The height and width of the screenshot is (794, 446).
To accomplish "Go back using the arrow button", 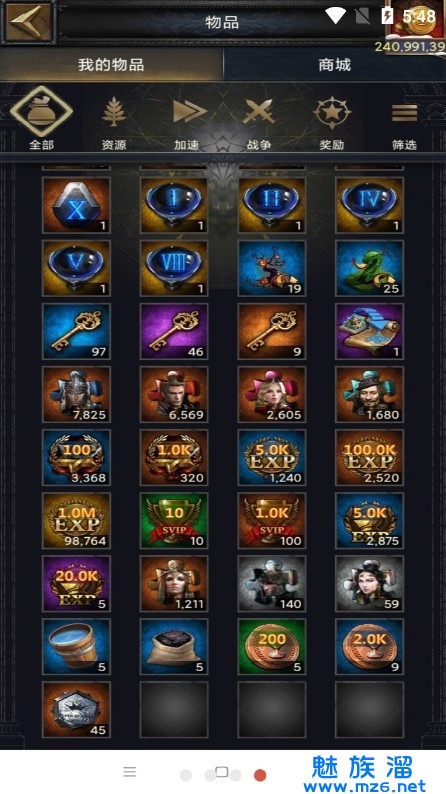I will click(x=27, y=22).
